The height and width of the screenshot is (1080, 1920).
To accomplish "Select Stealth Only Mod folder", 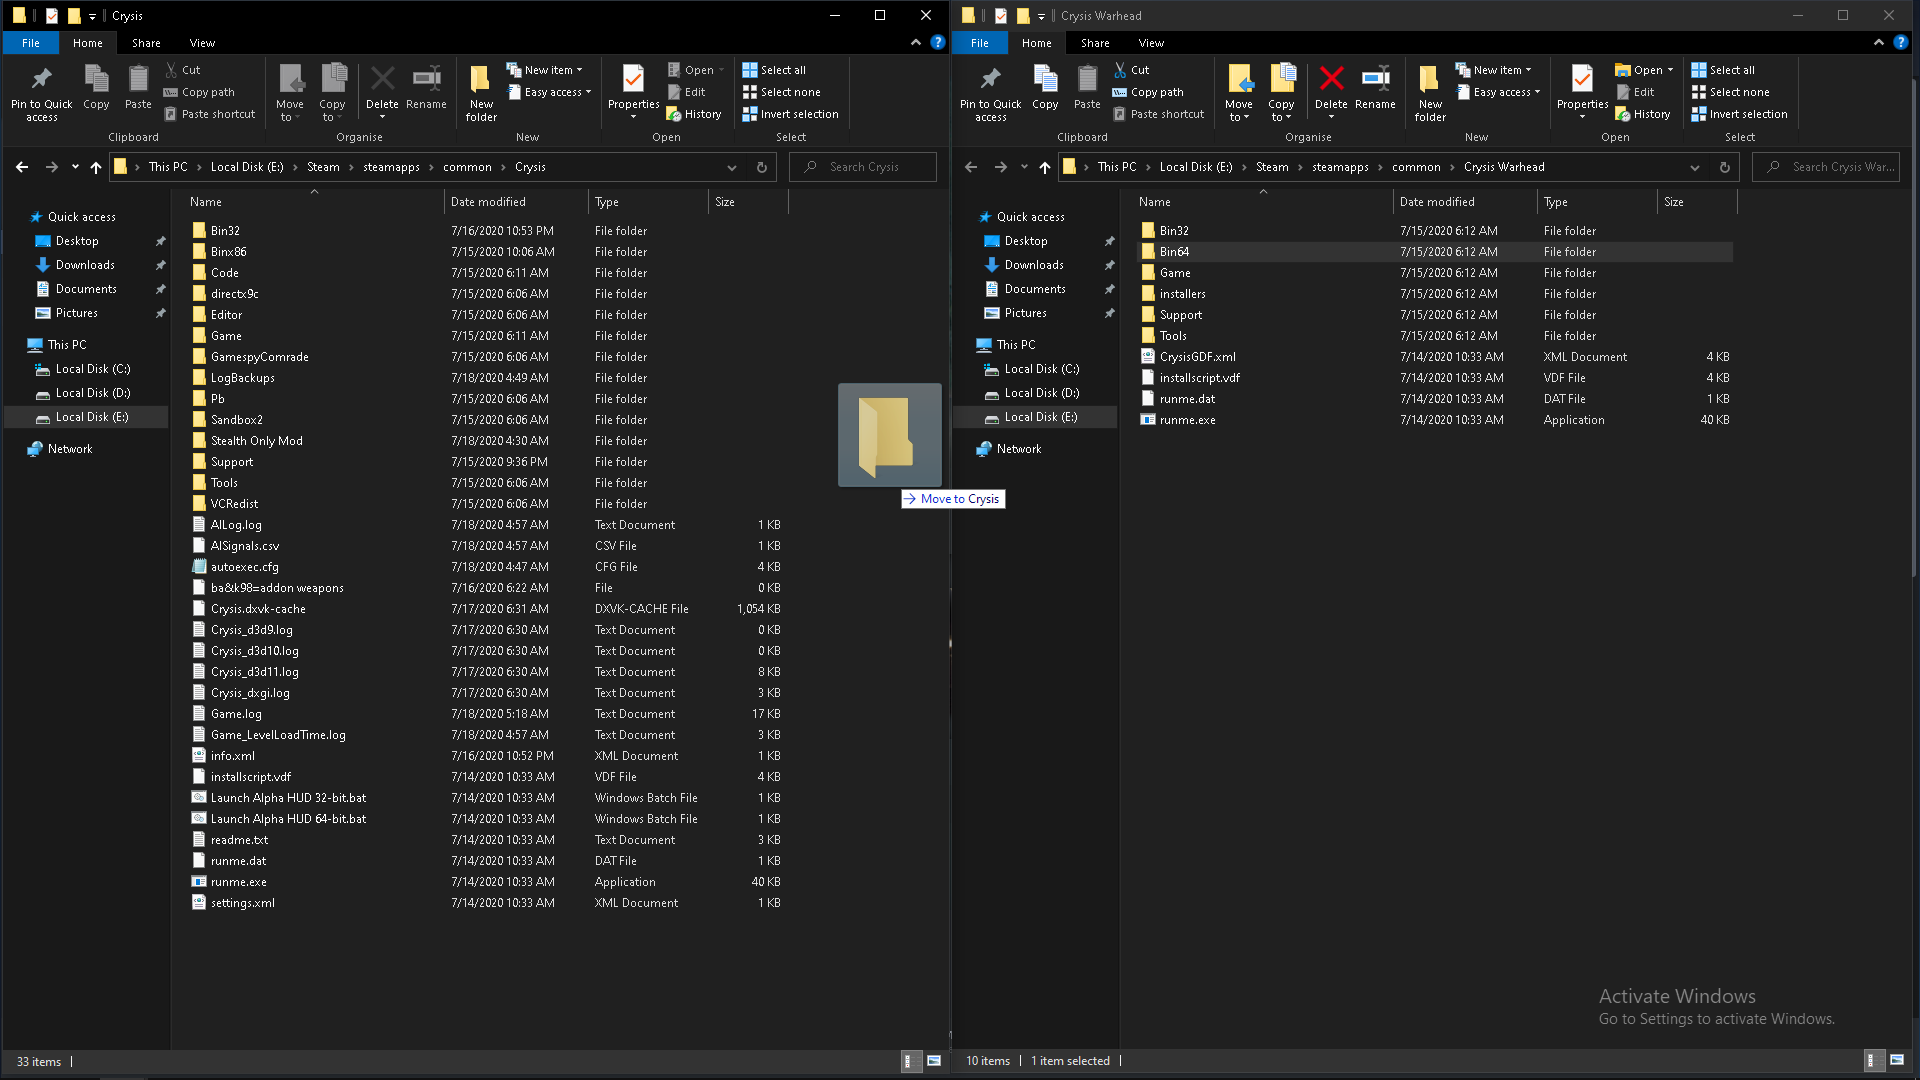I will [256, 441].
